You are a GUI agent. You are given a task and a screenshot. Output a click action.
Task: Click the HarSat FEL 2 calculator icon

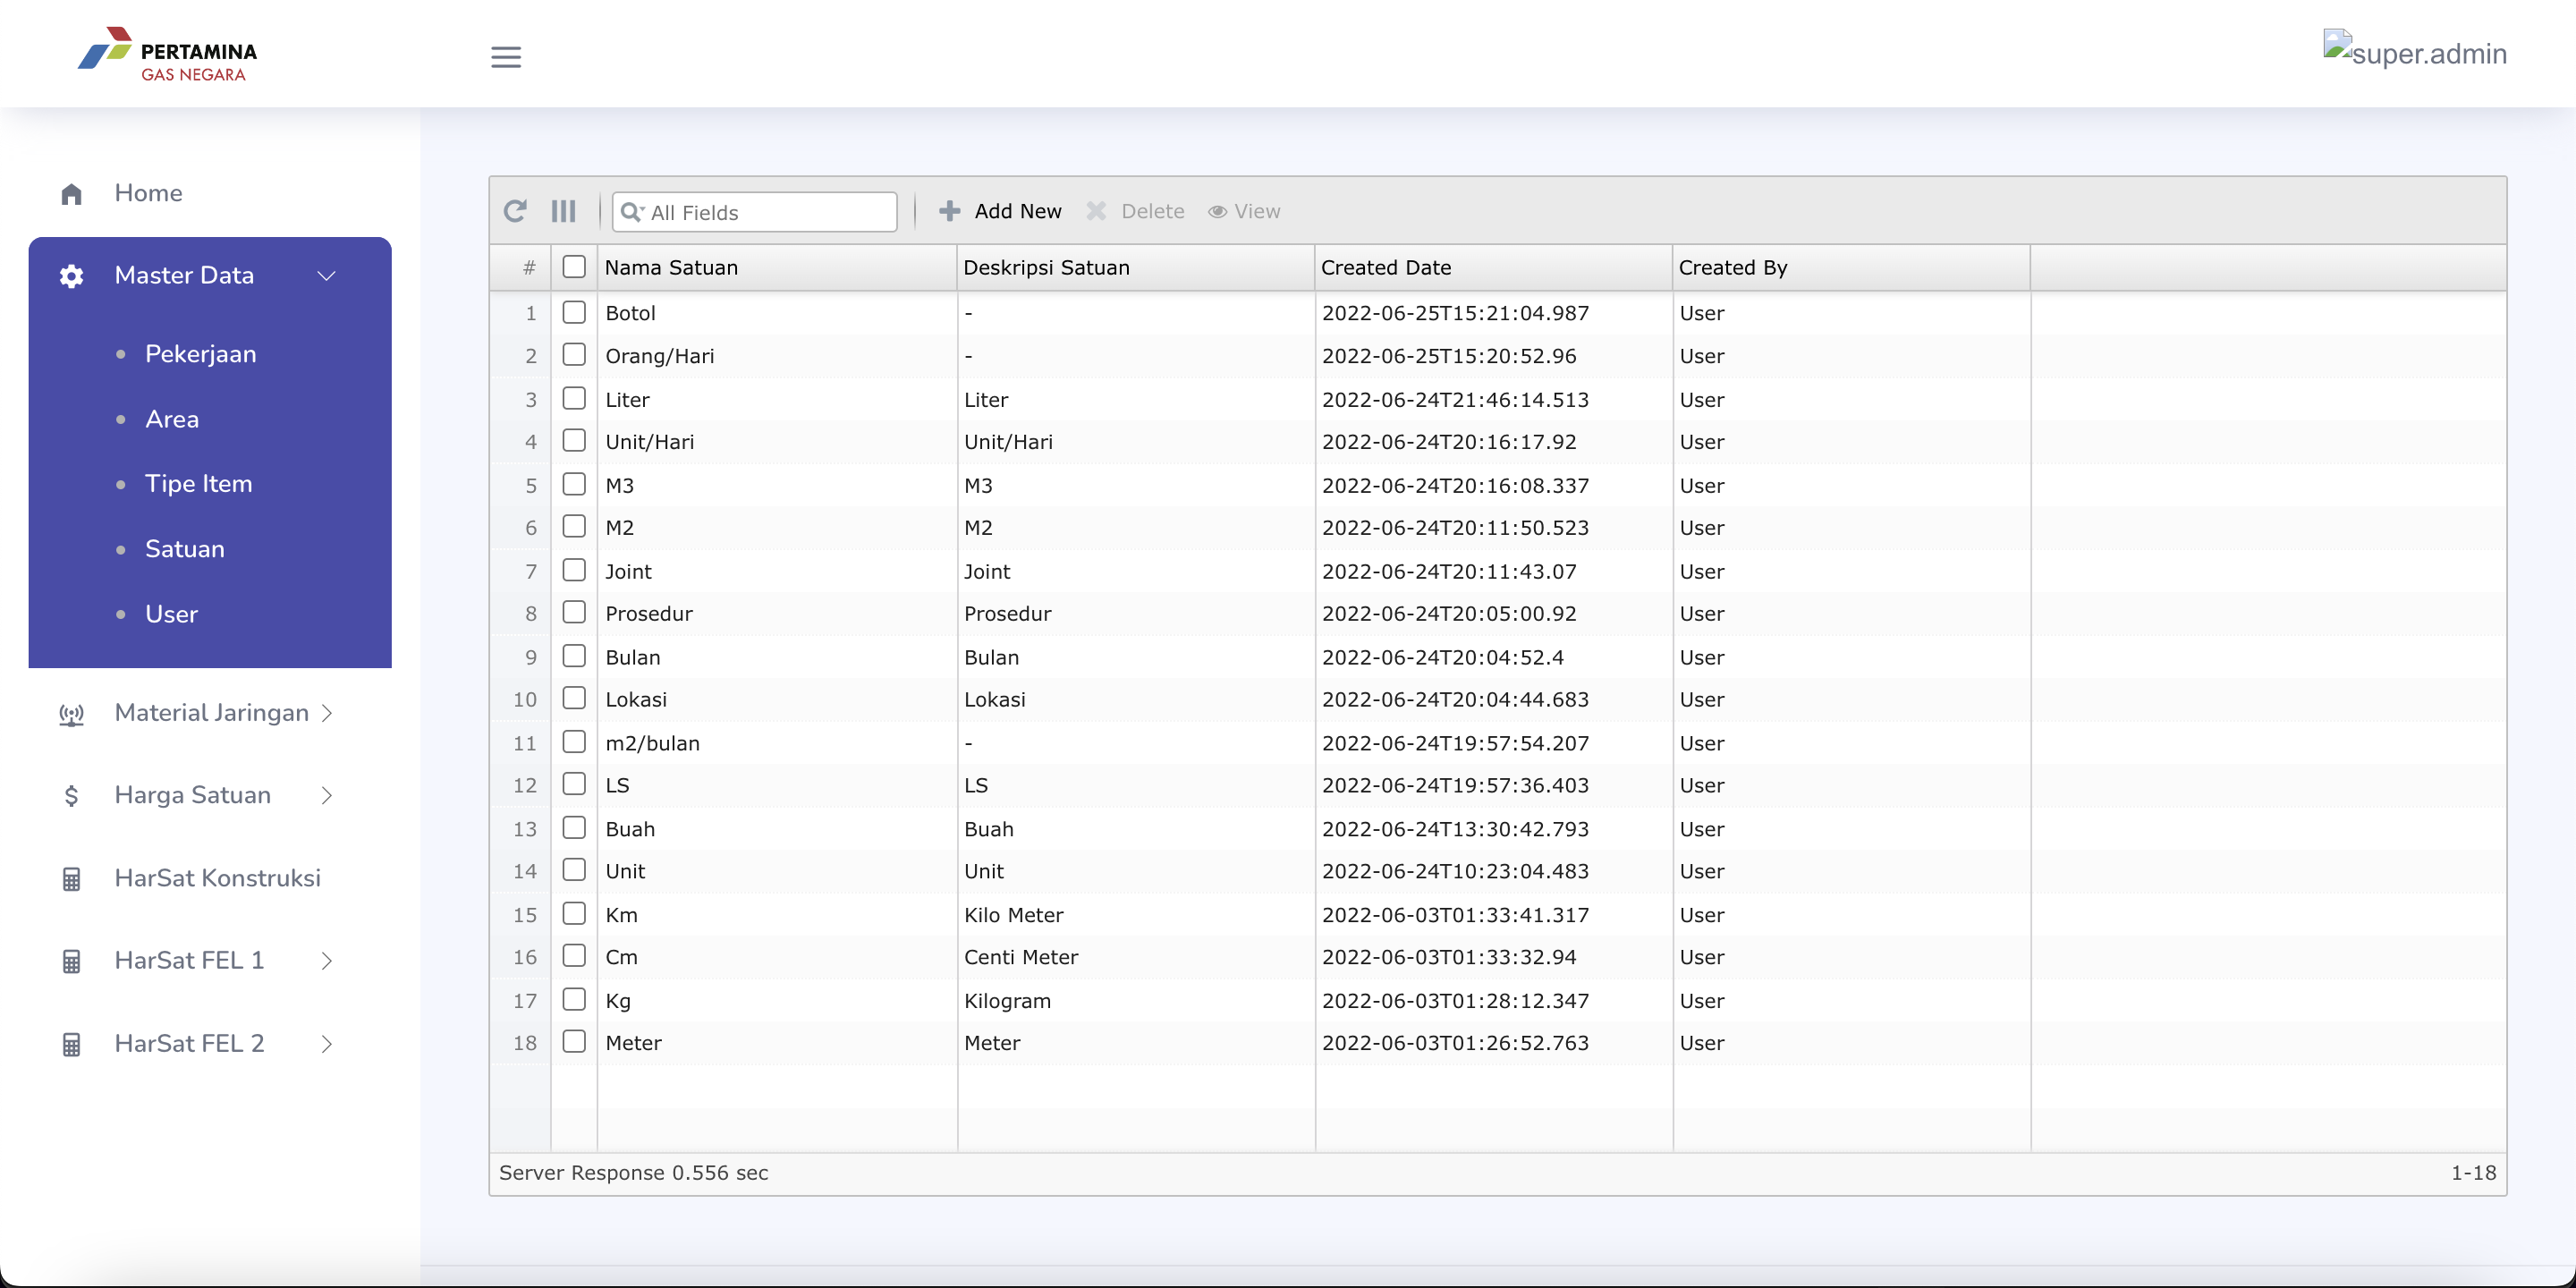click(71, 1045)
